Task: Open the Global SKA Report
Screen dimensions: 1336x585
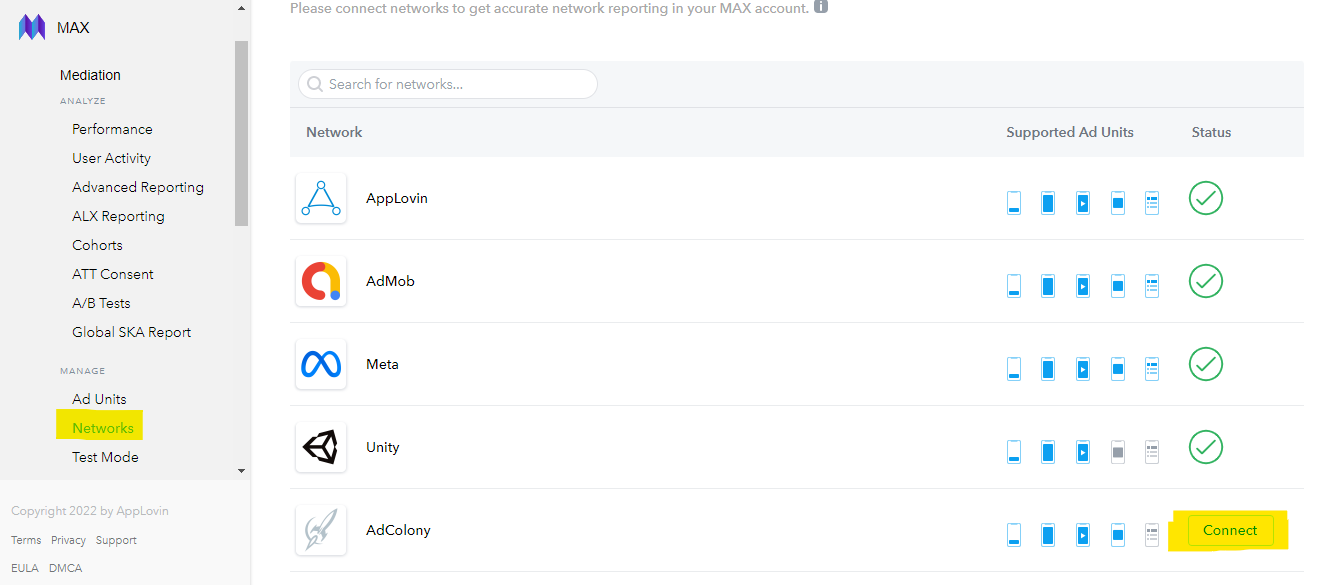Action: click(x=131, y=332)
